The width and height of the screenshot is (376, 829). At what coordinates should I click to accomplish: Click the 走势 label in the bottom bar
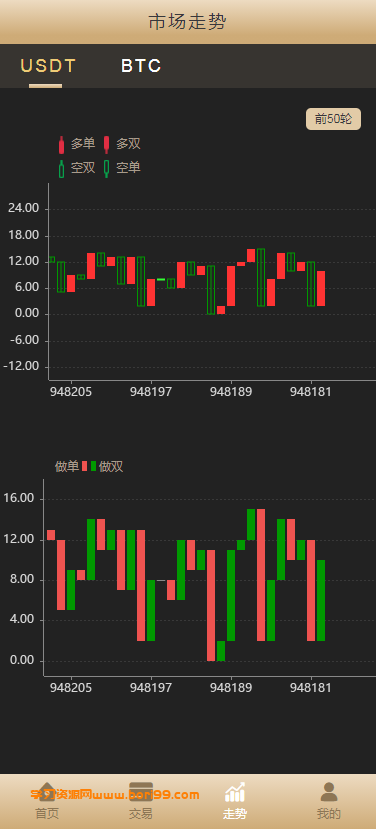tap(235, 813)
